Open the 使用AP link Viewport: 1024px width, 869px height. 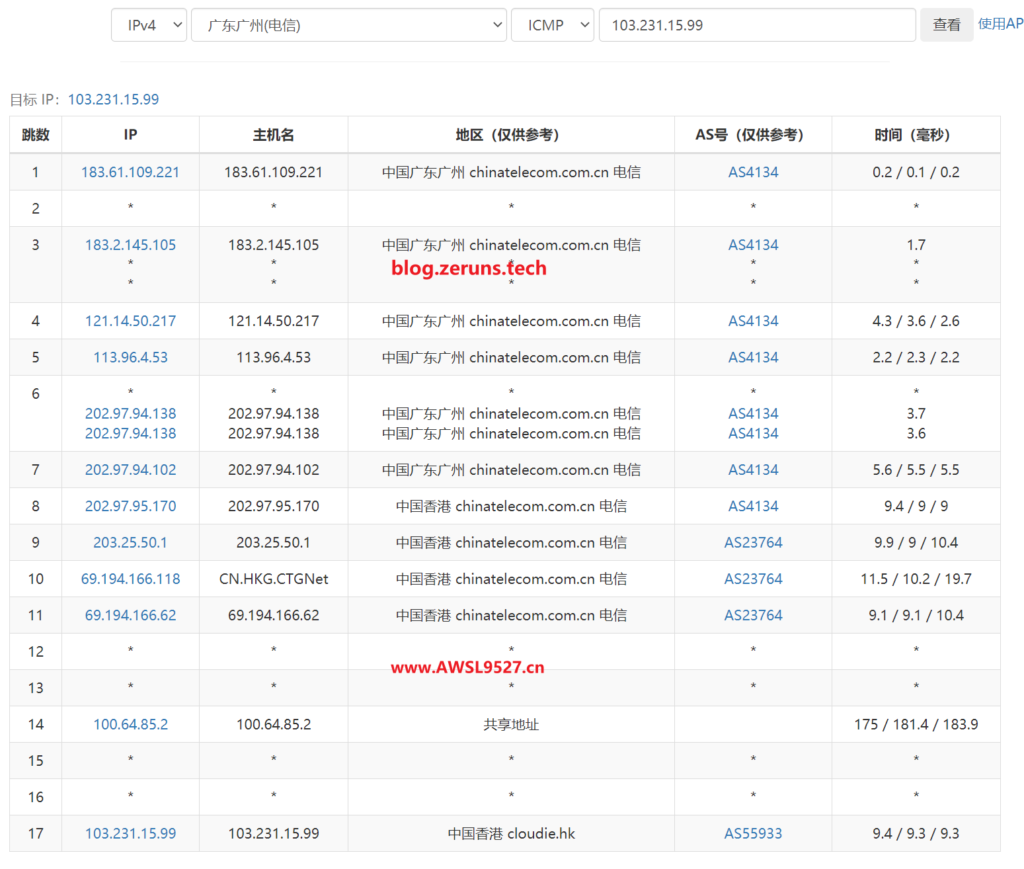pos(1000,24)
